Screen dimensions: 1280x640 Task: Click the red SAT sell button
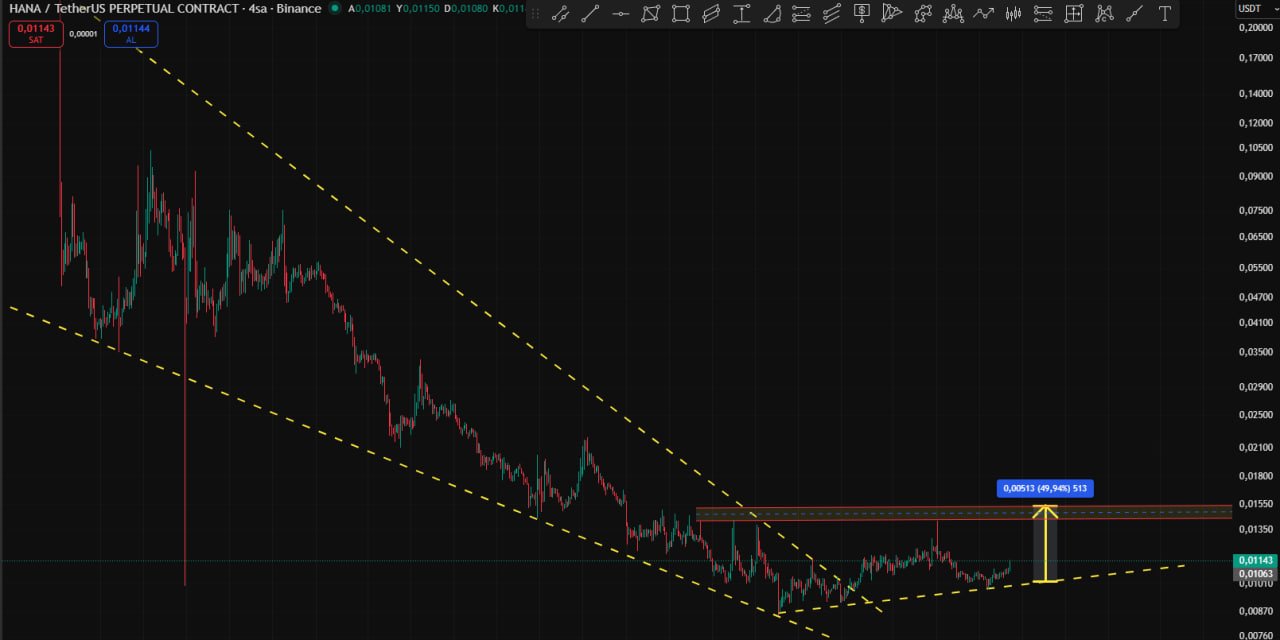point(35,33)
